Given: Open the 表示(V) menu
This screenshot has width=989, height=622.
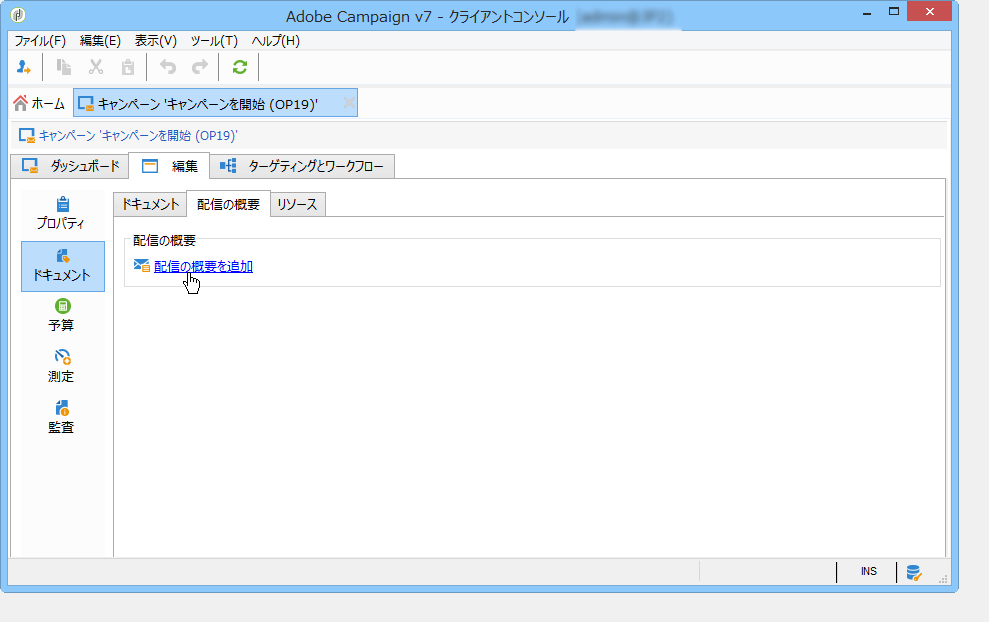Looking at the screenshot, I should click(156, 41).
